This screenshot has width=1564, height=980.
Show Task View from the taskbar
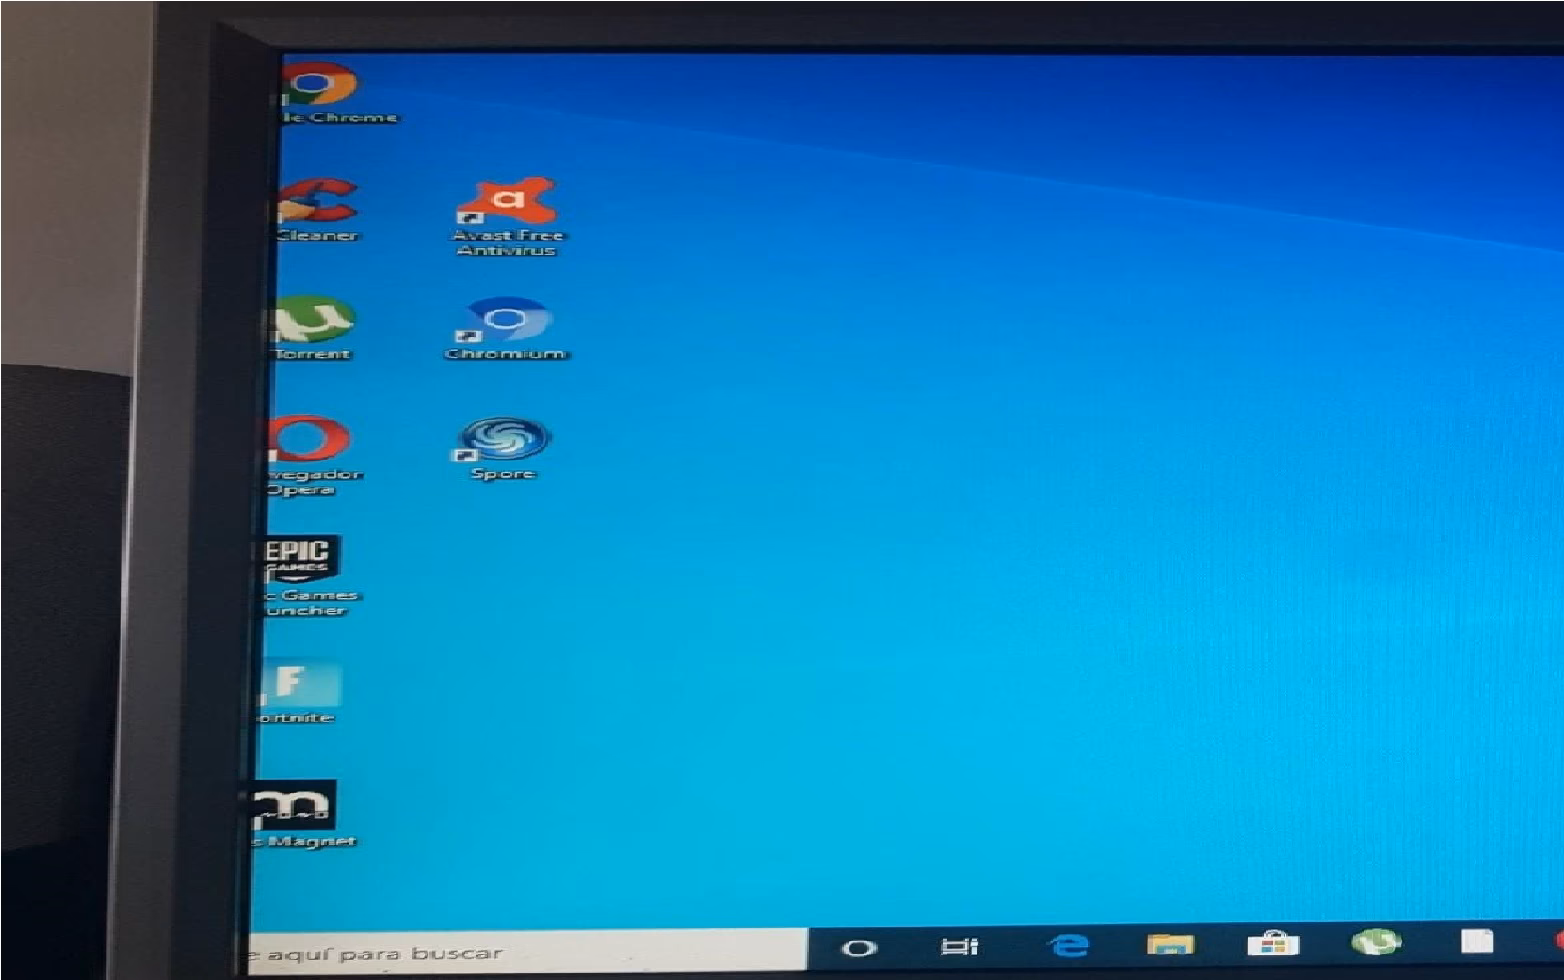tap(959, 945)
